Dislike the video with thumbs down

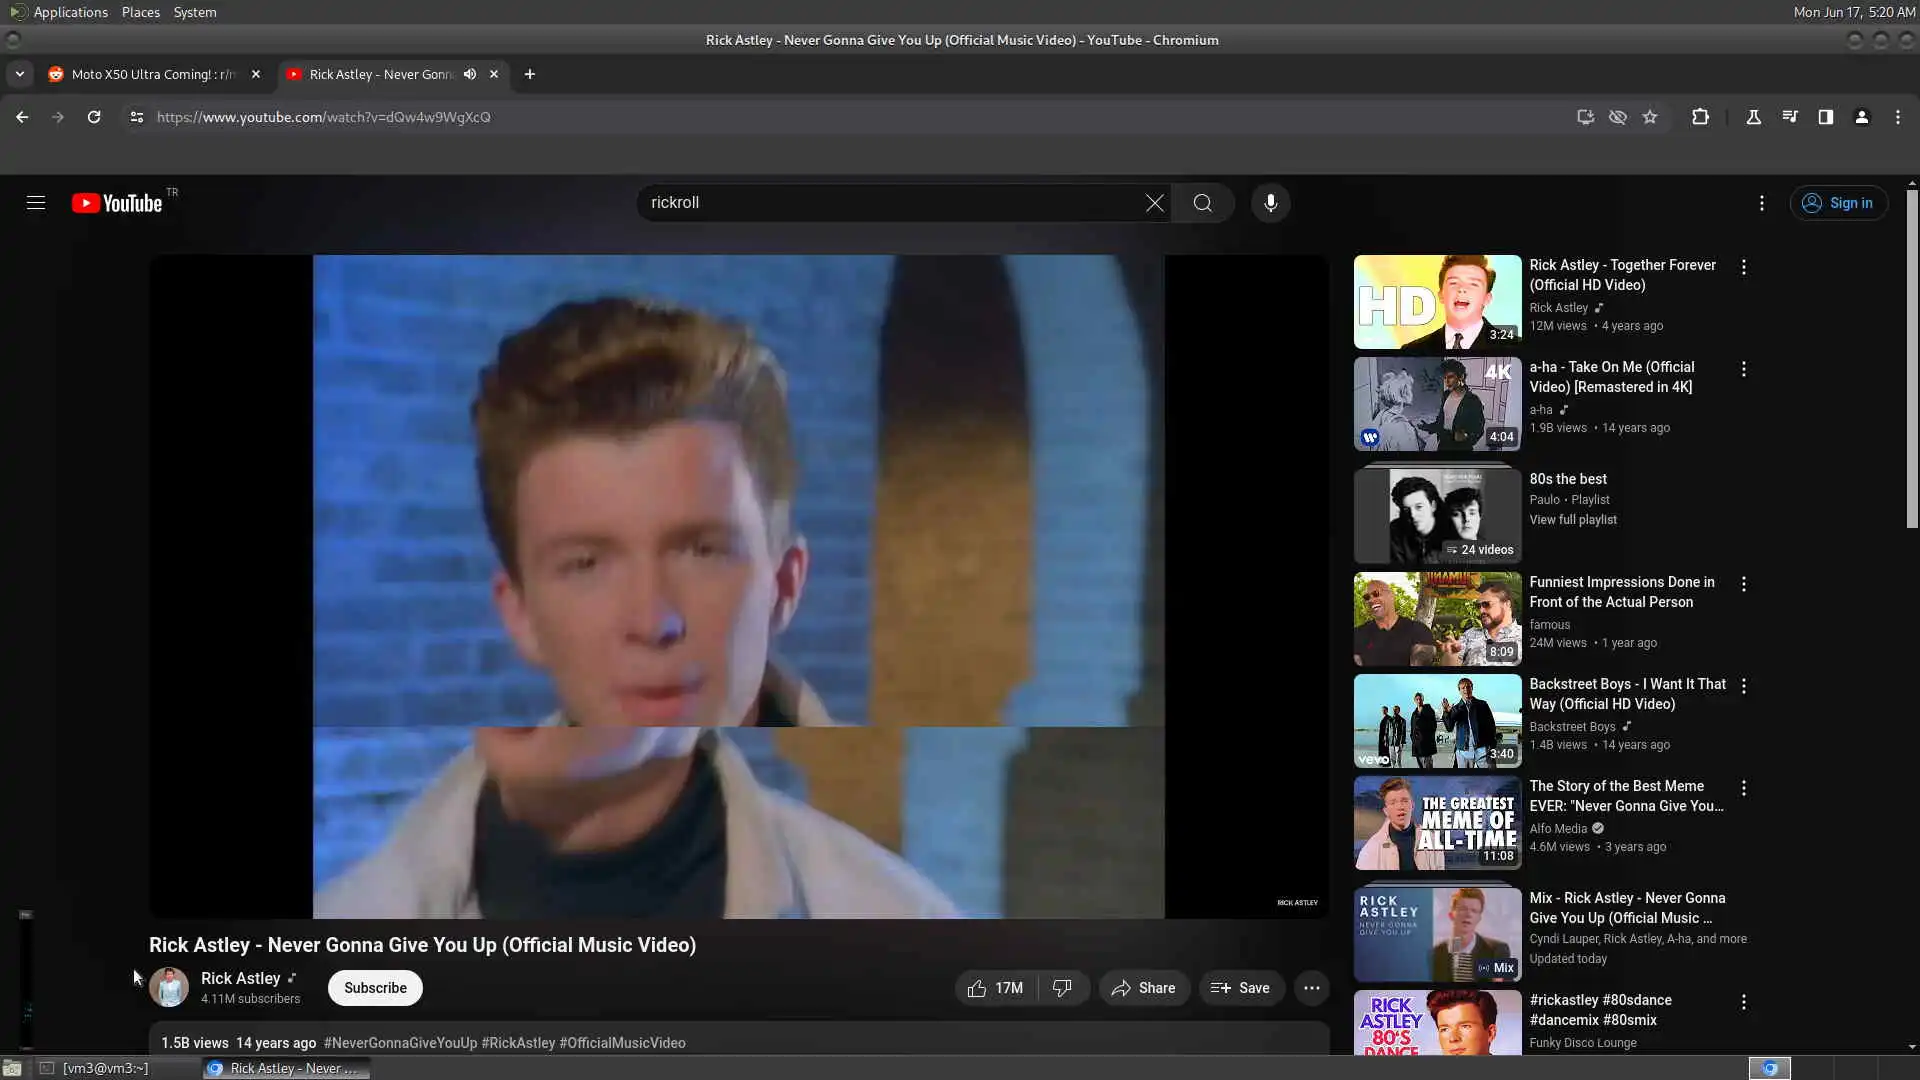(x=1062, y=988)
